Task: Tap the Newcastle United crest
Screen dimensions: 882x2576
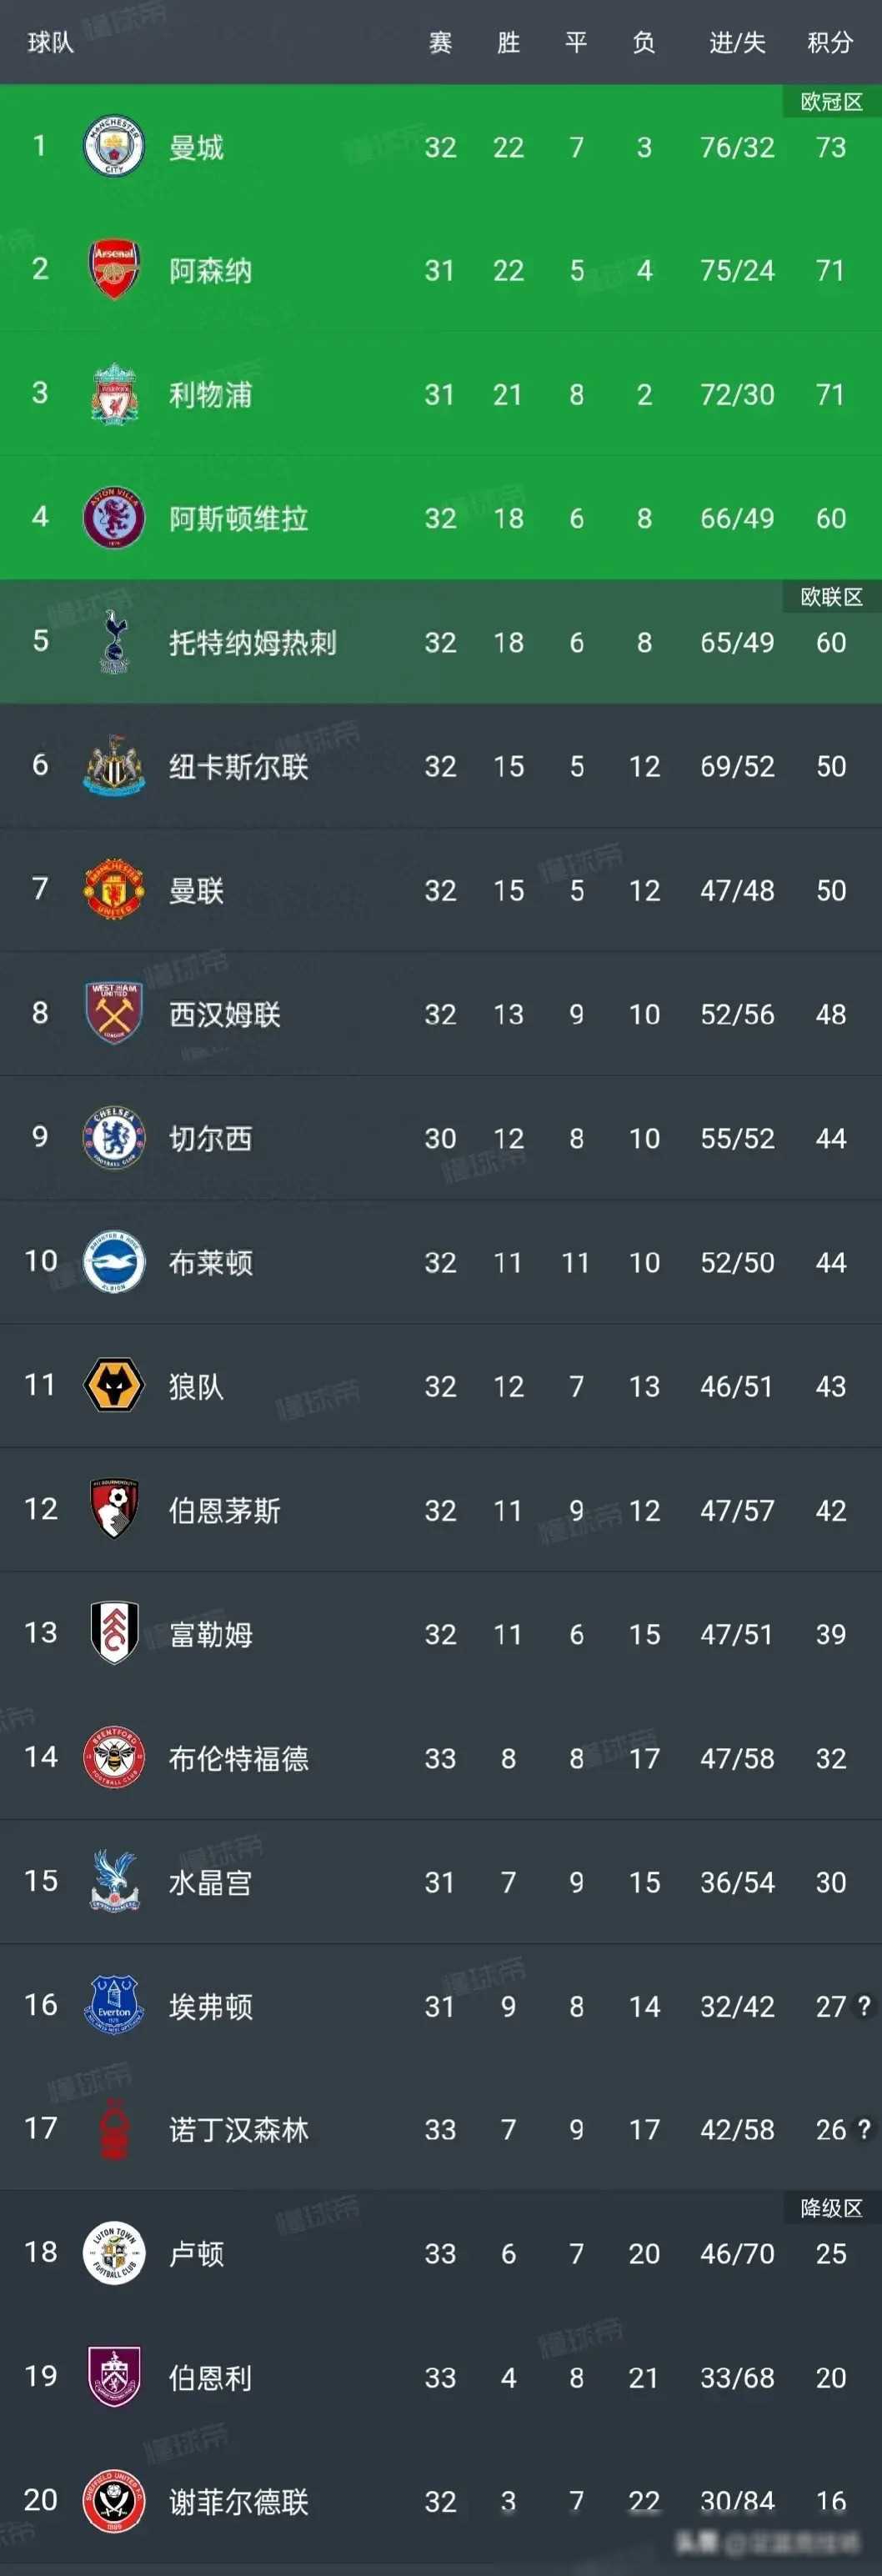Action: (114, 766)
